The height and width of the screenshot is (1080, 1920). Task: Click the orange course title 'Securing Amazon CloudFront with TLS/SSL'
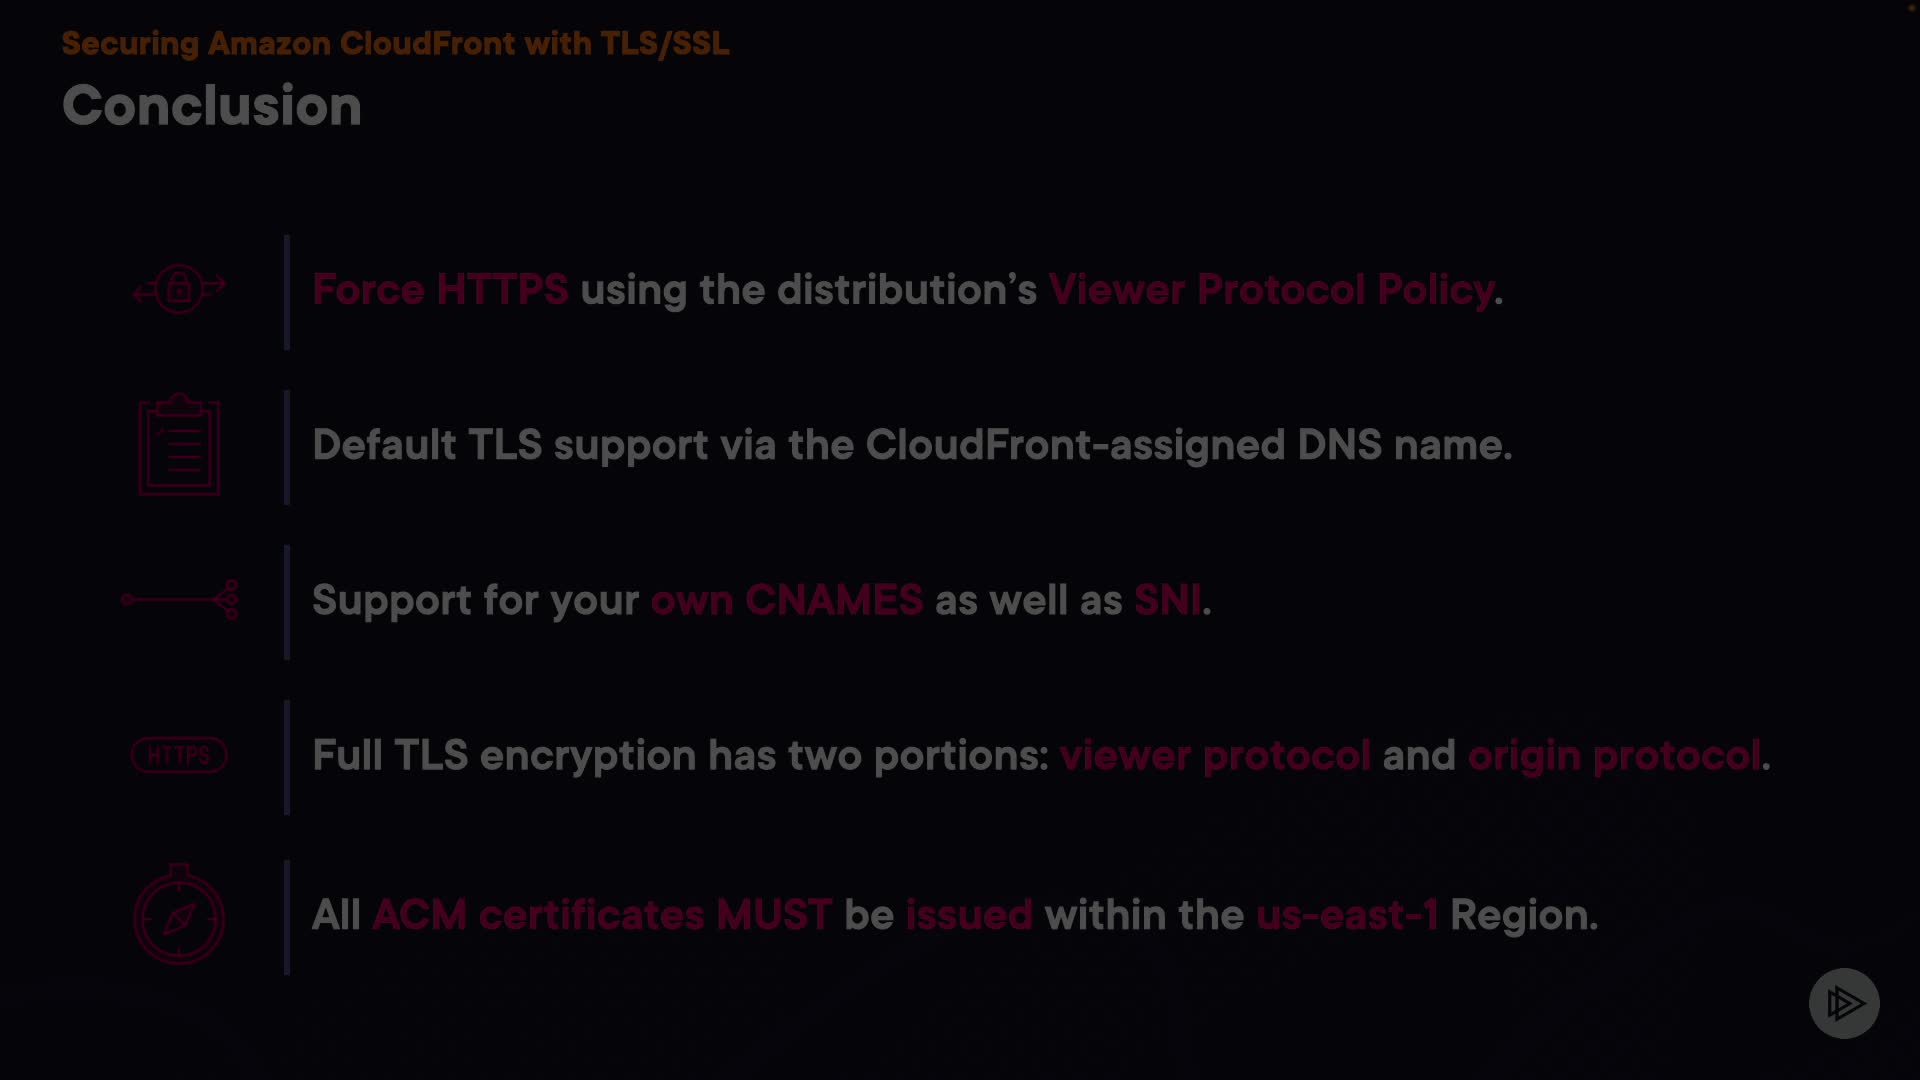coord(395,43)
